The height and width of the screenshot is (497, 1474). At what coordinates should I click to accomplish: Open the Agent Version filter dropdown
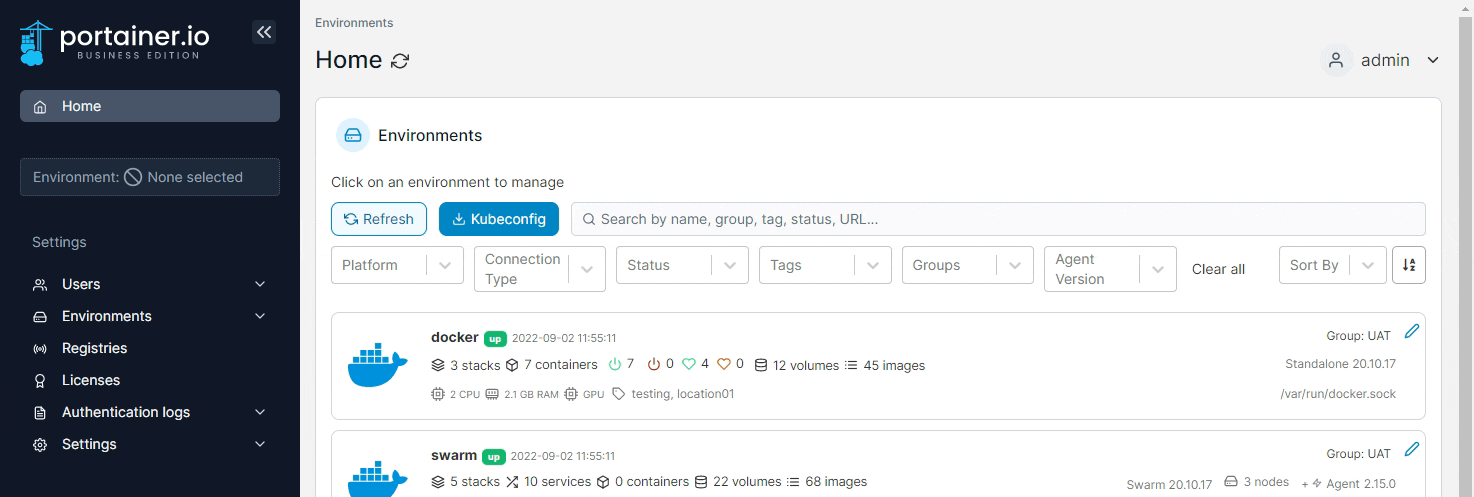click(x=1110, y=269)
